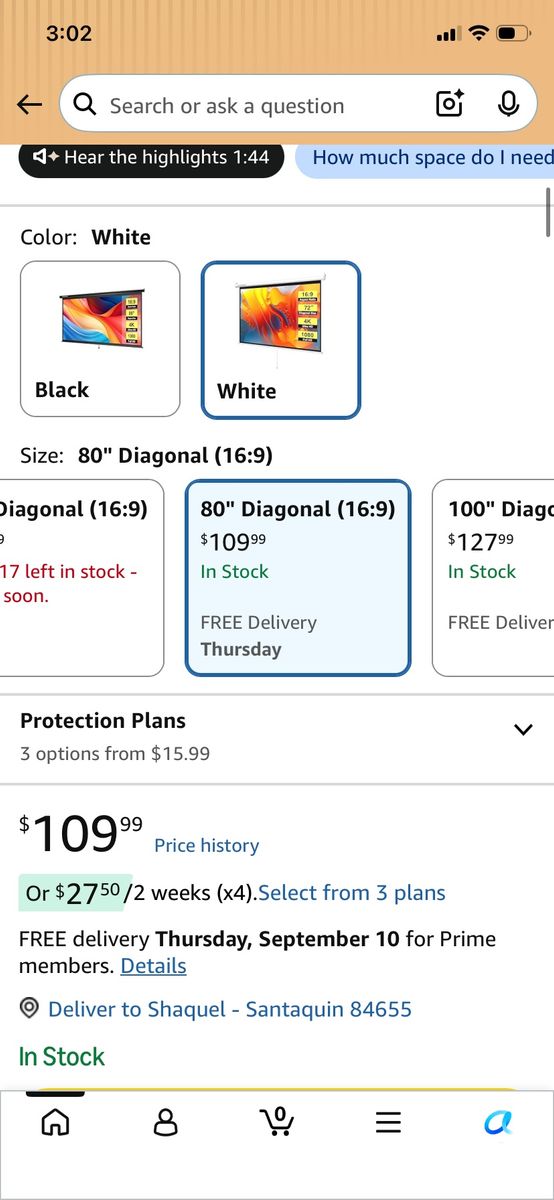This screenshot has height=1200, width=554.
Task: Expand the Protection Plans section
Action: tap(277, 736)
